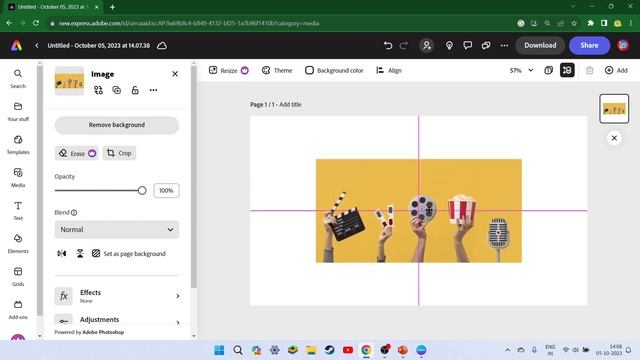Open Steam from taskbar

[329, 350]
